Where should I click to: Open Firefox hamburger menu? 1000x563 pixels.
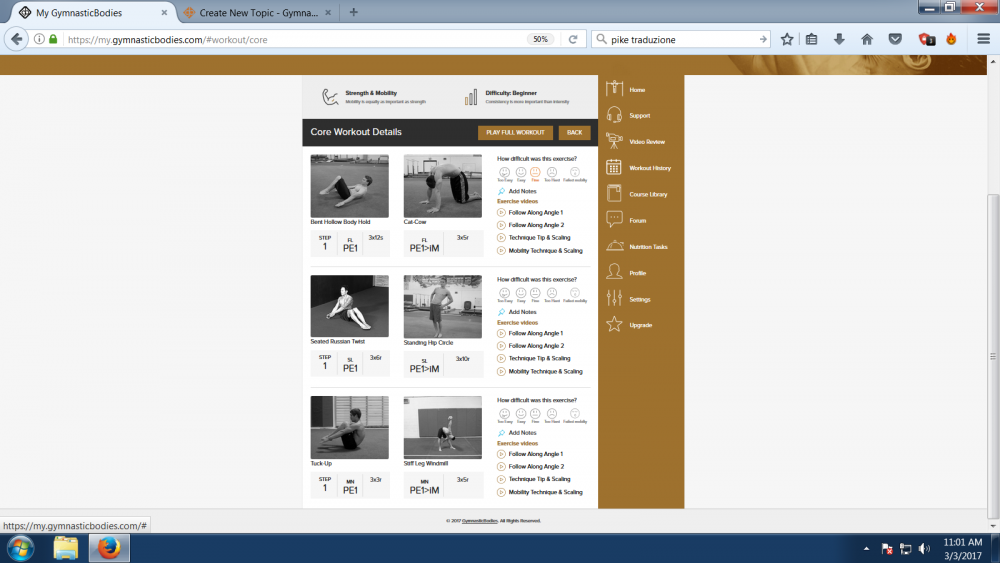983,39
